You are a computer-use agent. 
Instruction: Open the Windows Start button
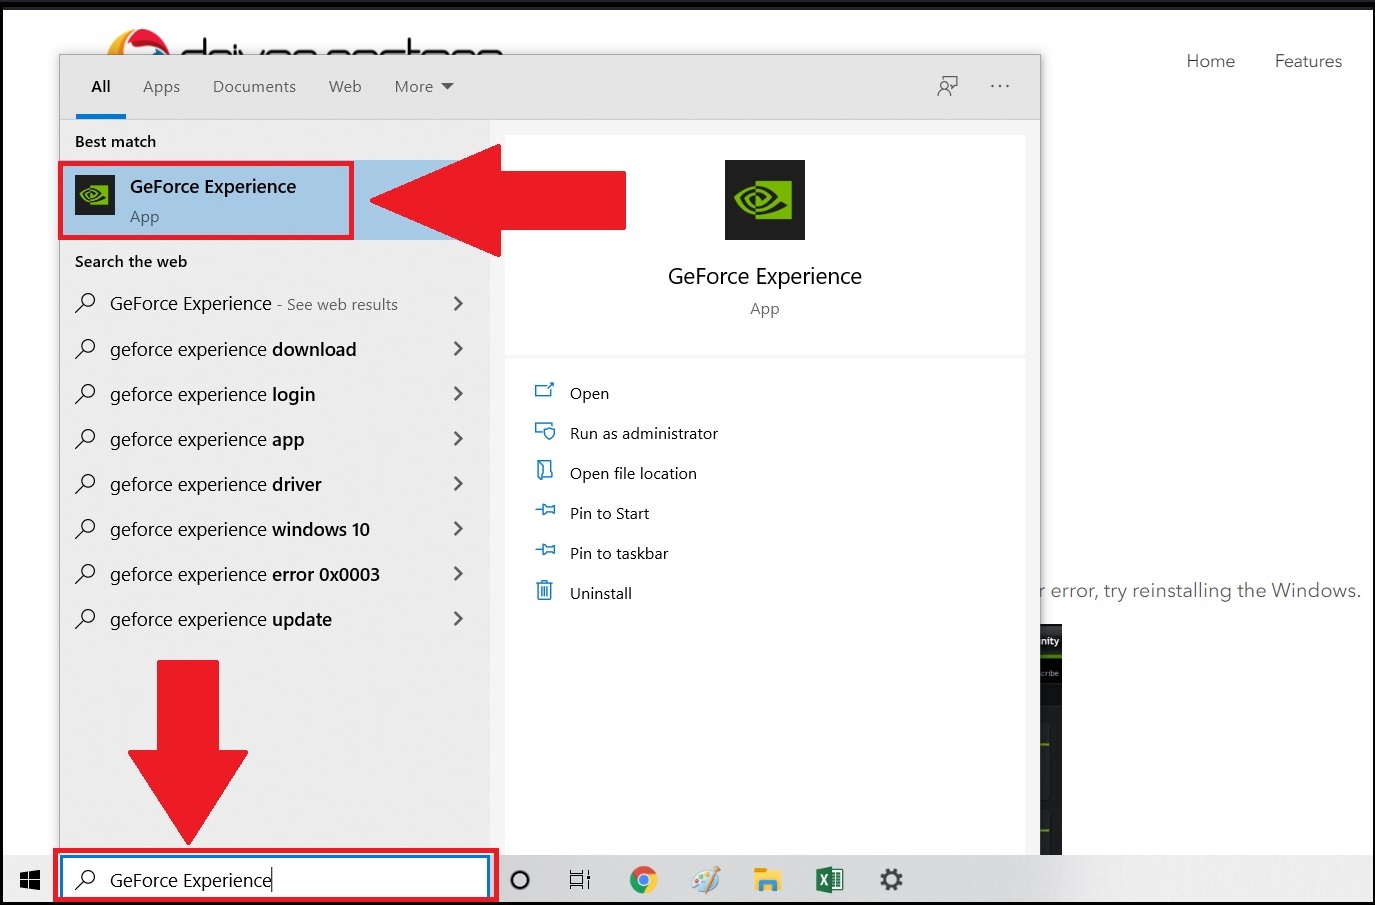click(30, 880)
